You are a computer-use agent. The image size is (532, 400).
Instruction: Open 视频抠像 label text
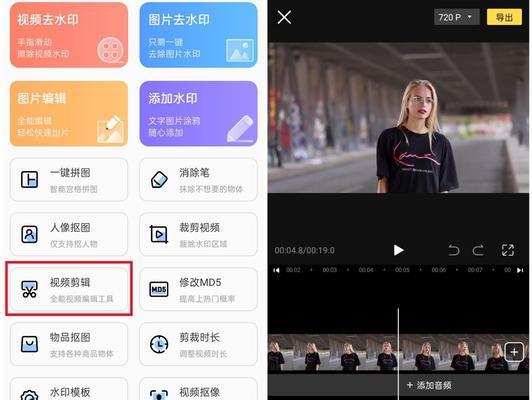200,392
